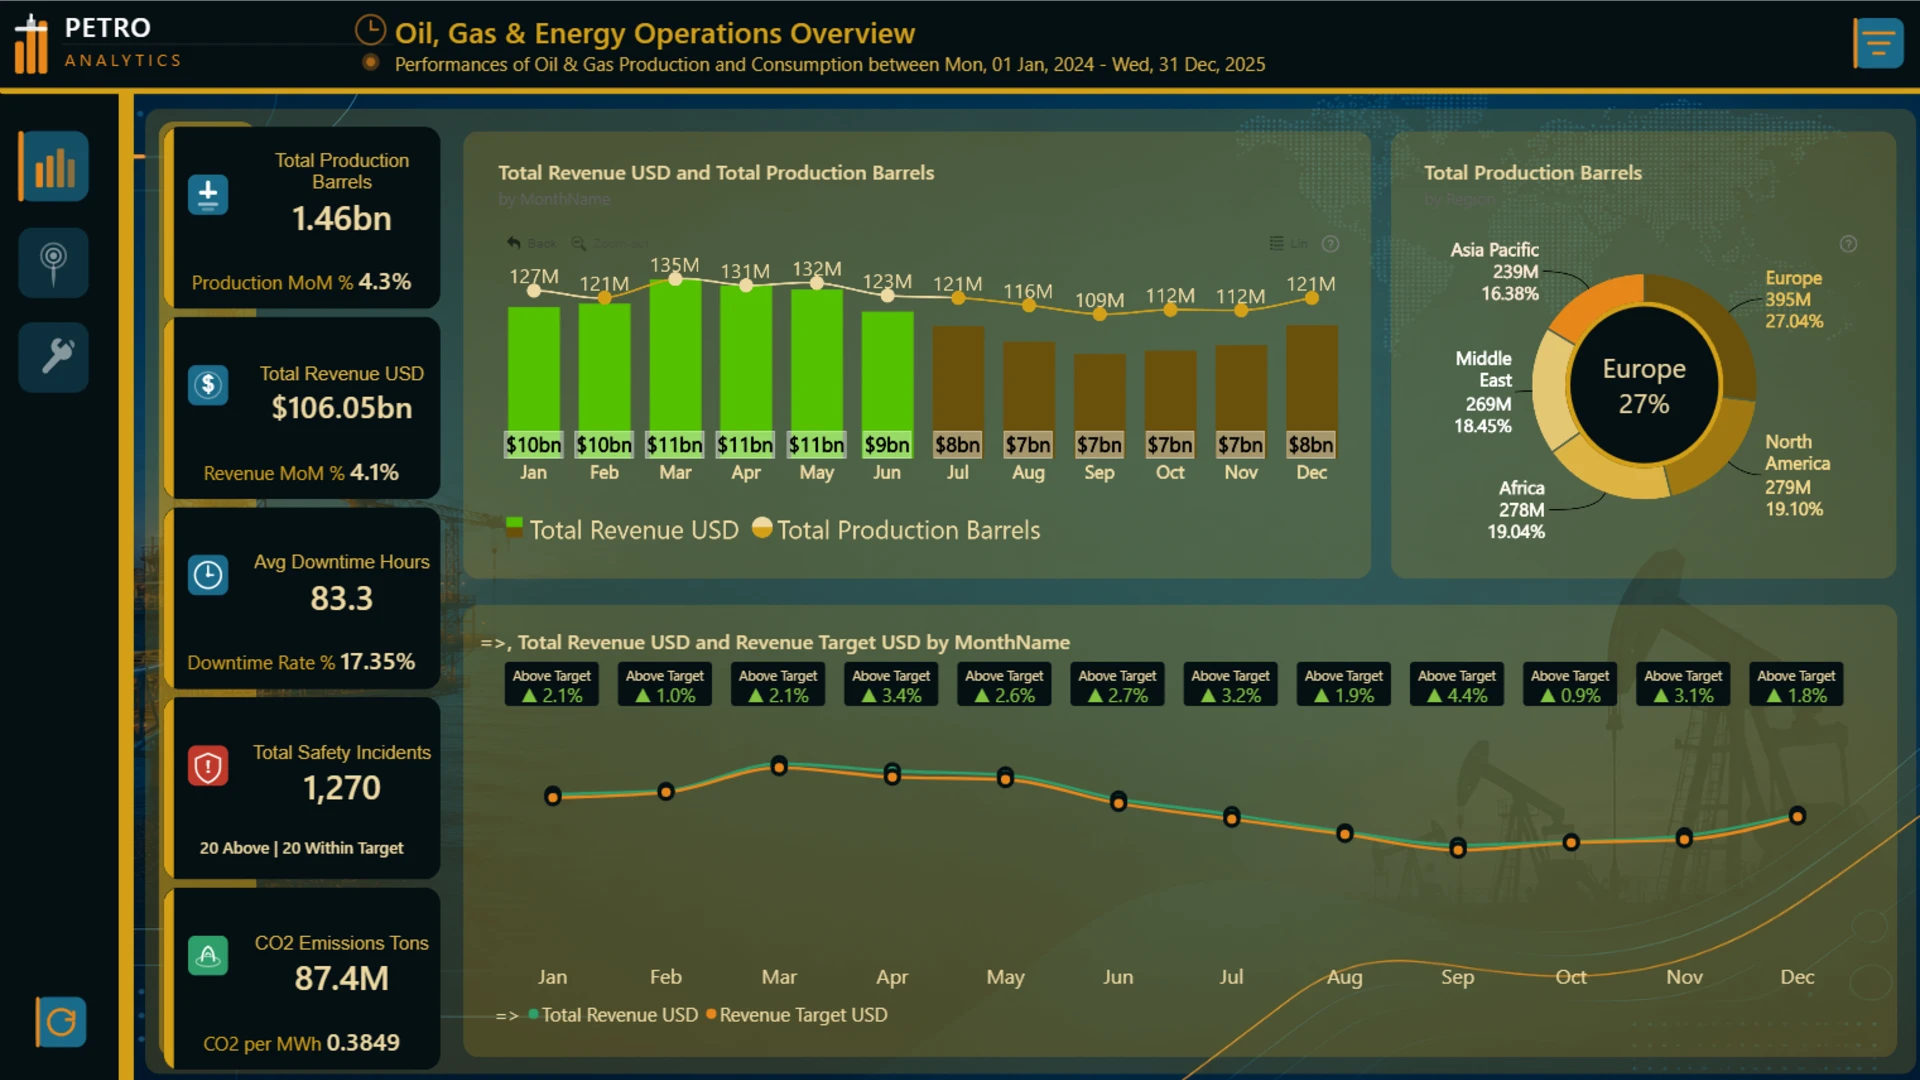Select the December point on revenue line
Viewport: 1920px width, 1080px height.
pyautogui.click(x=1797, y=816)
